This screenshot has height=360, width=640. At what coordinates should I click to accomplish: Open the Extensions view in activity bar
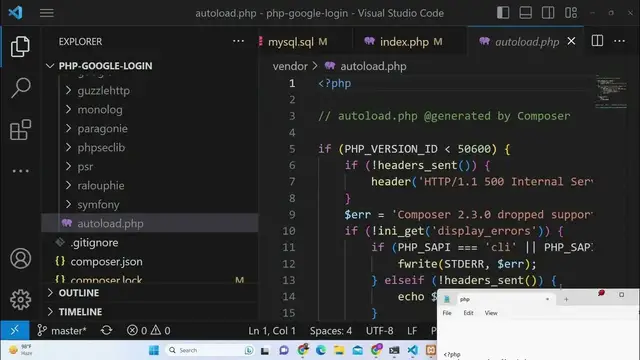20,130
